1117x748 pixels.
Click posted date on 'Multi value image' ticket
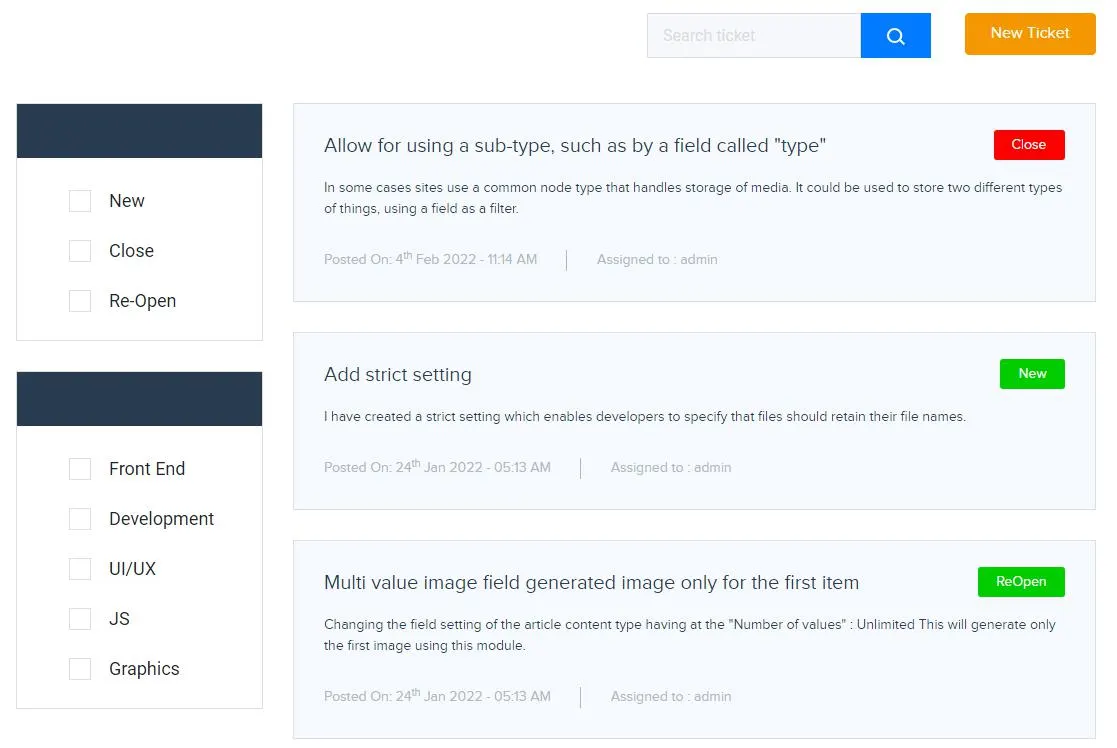click(437, 696)
